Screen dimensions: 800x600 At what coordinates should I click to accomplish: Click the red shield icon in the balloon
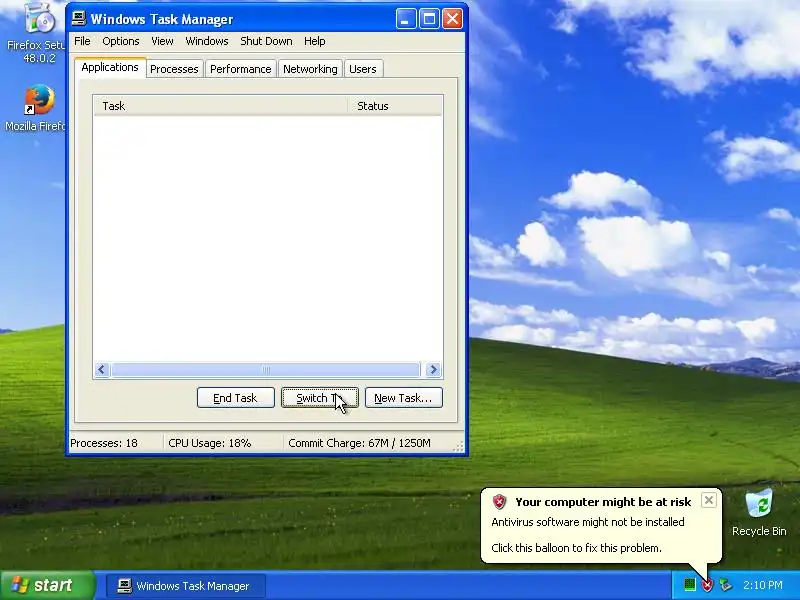pyautogui.click(x=499, y=502)
